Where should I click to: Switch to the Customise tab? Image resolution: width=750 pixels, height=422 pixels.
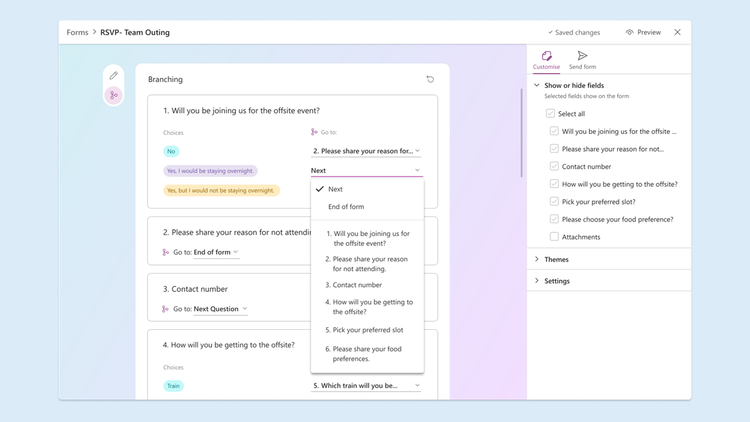click(x=546, y=60)
